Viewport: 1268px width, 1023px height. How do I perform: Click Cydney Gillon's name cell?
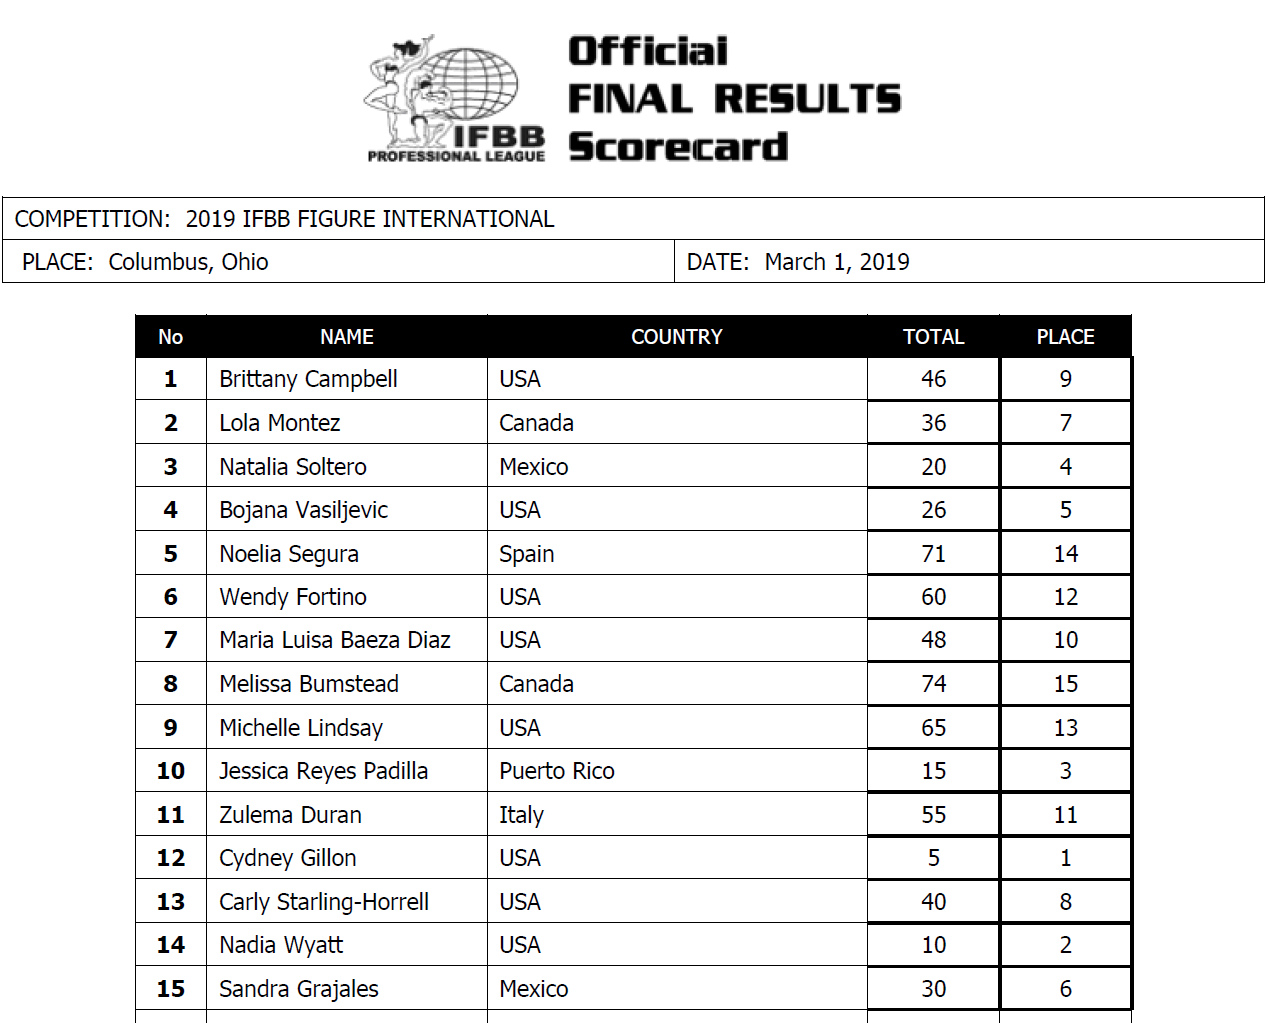pos(288,858)
